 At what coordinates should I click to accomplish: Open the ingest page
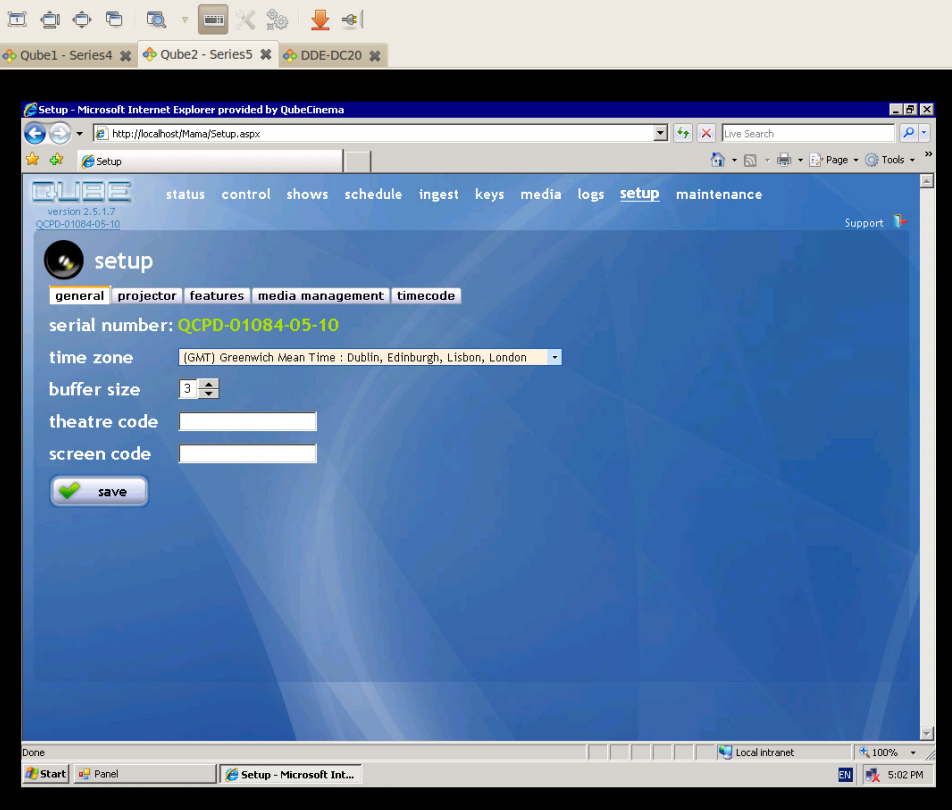tap(438, 195)
